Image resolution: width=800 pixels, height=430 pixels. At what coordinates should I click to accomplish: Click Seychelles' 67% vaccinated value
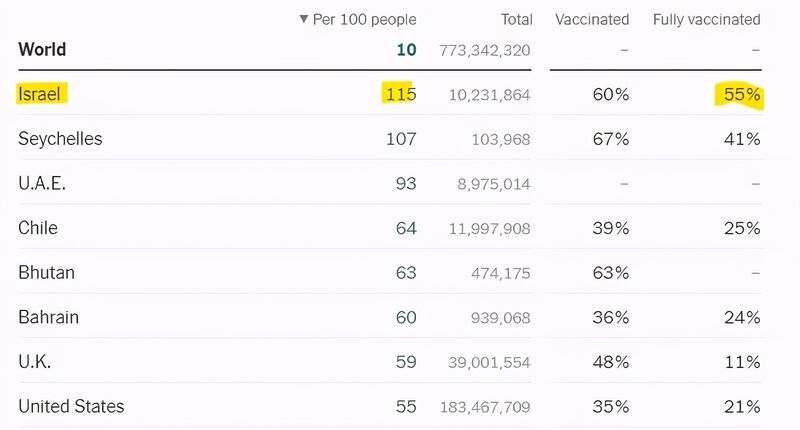click(x=609, y=139)
